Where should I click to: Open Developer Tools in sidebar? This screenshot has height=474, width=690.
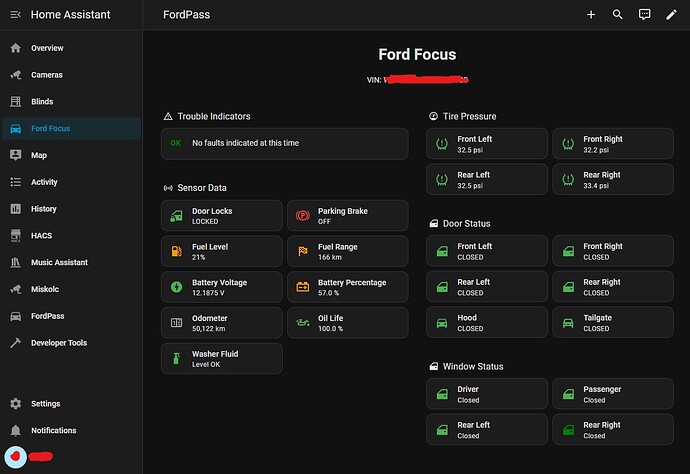coord(58,343)
